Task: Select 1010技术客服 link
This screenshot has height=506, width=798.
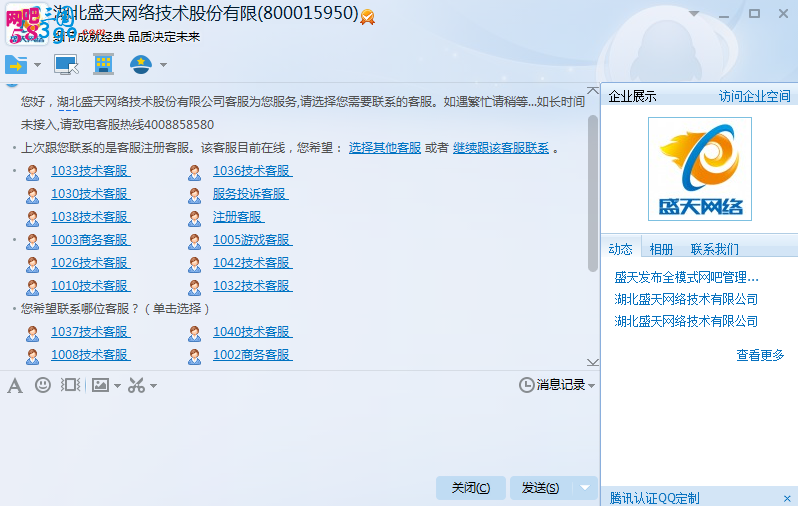Action: (x=91, y=286)
